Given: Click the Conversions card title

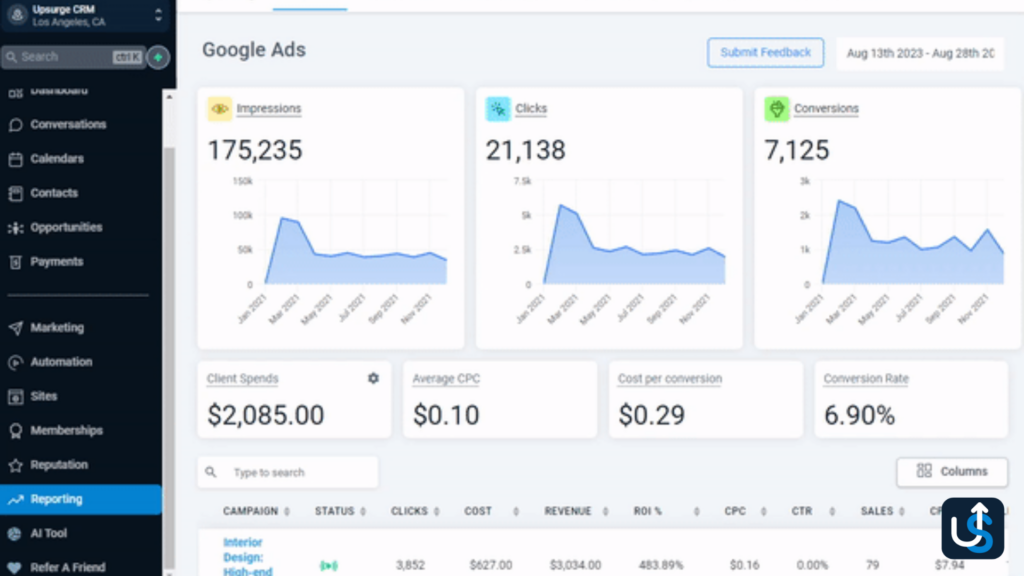Looking at the screenshot, I should click(x=826, y=108).
